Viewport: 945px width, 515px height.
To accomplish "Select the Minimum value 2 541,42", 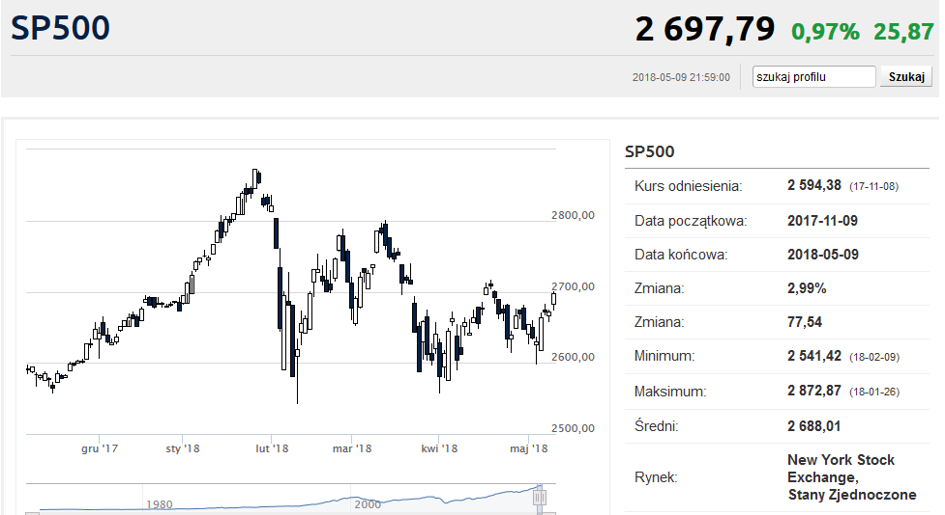I will coord(814,356).
